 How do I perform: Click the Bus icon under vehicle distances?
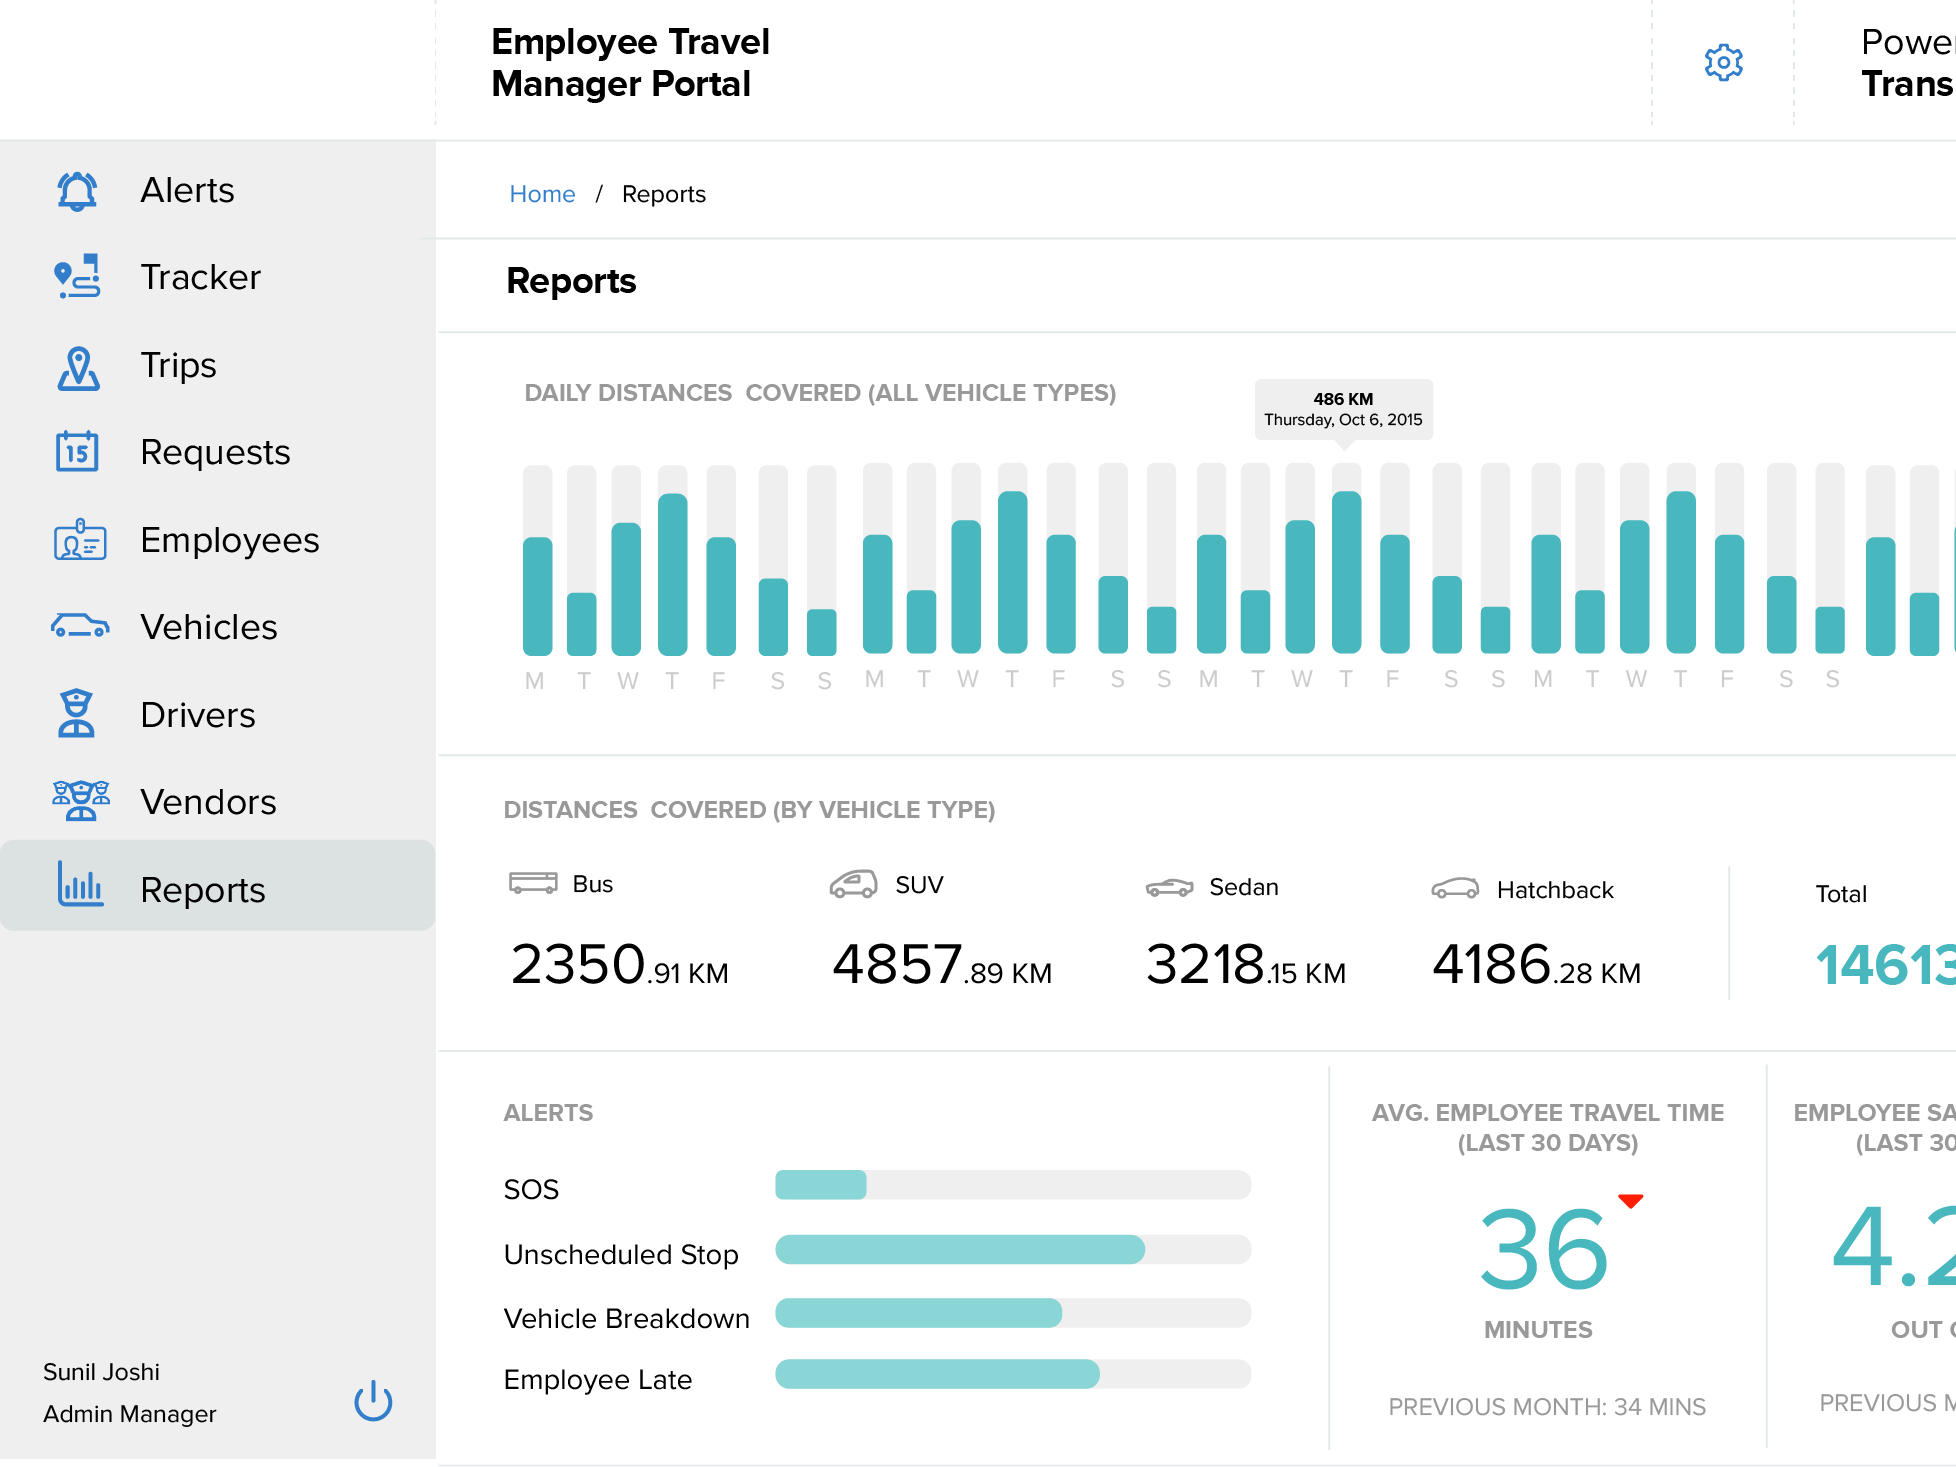tap(533, 882)
